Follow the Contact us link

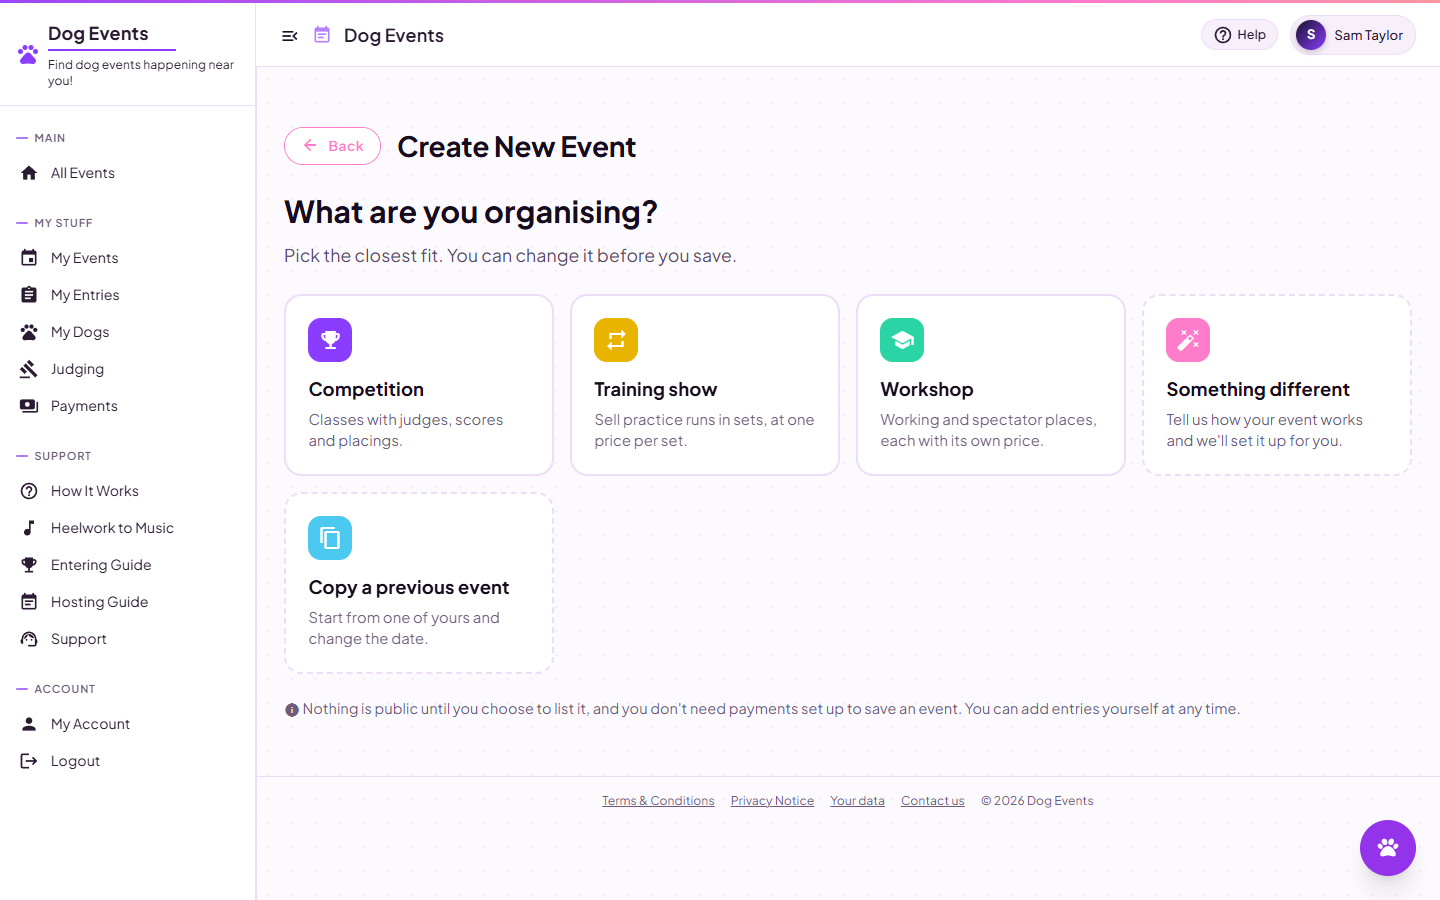933,801
